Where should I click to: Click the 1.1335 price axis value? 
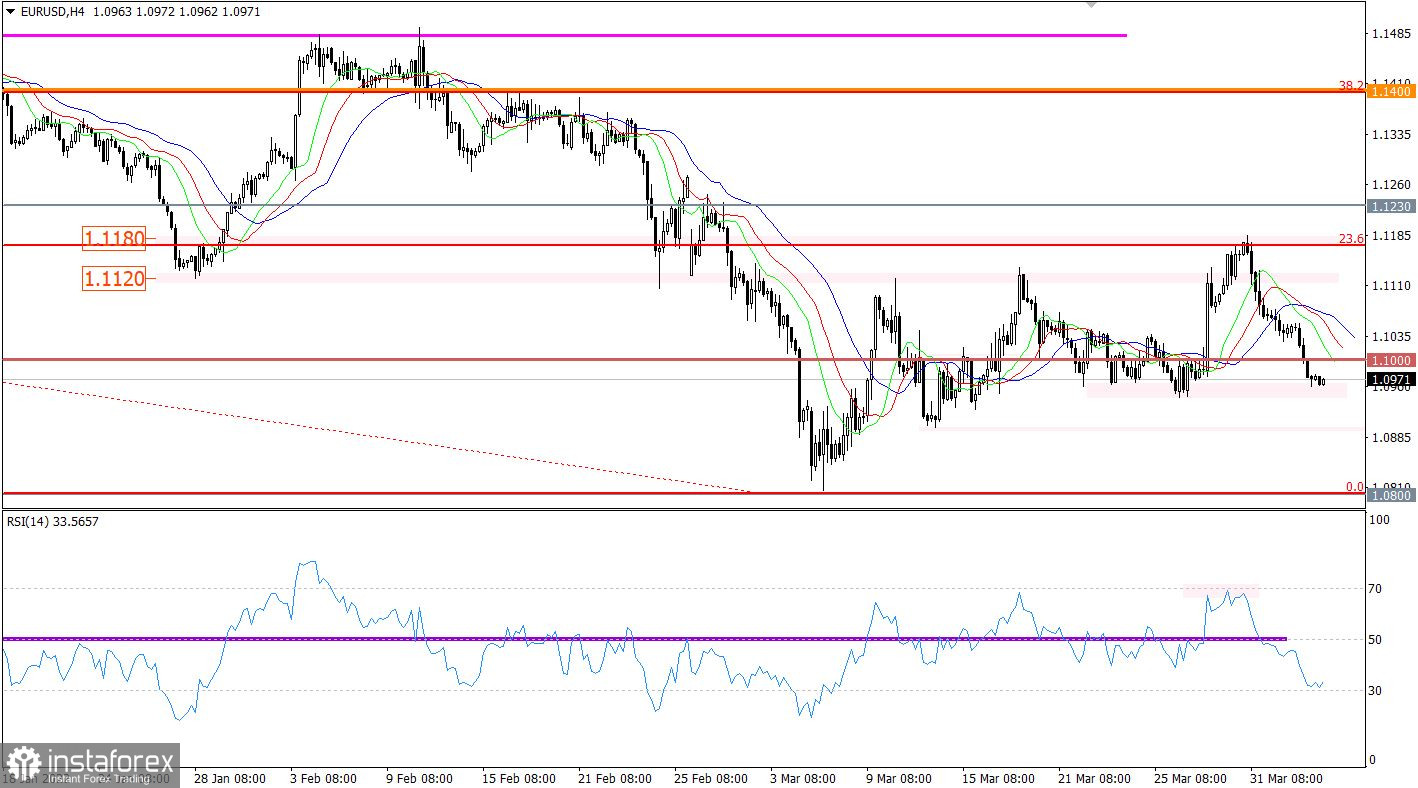coord(1392,134)
